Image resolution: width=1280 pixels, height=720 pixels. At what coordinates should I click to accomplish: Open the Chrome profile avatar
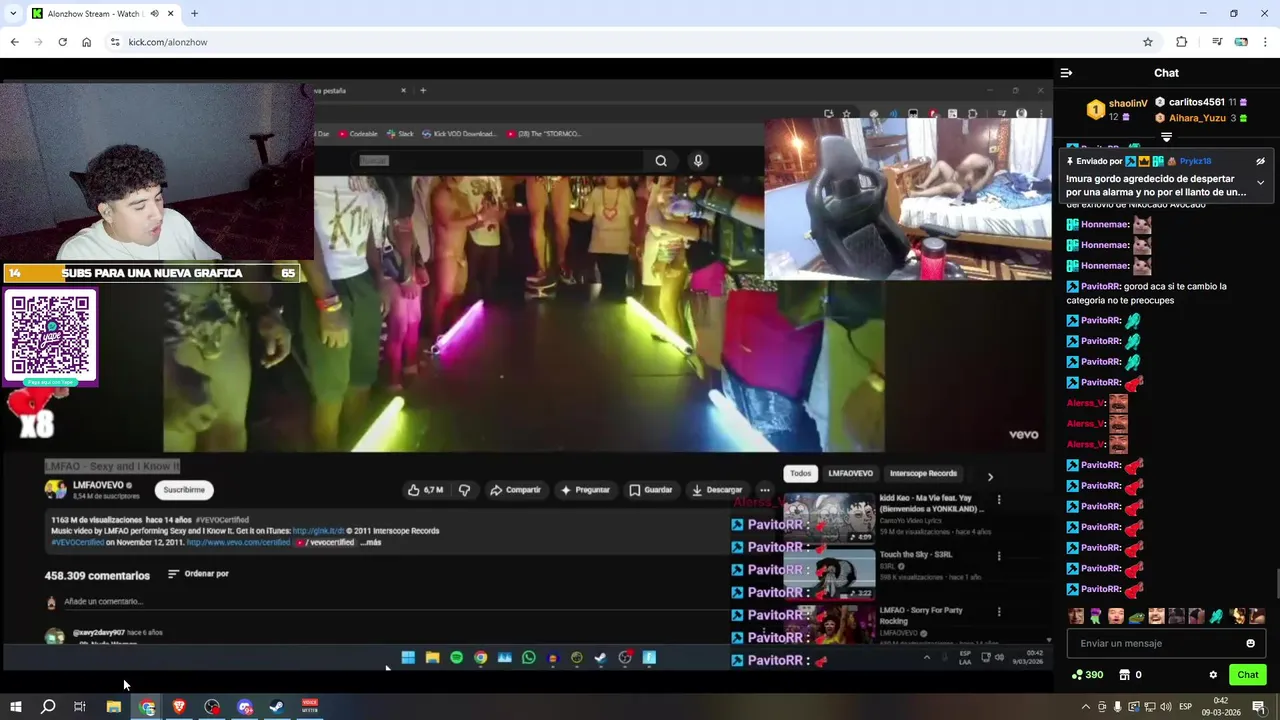point(1241,42)
